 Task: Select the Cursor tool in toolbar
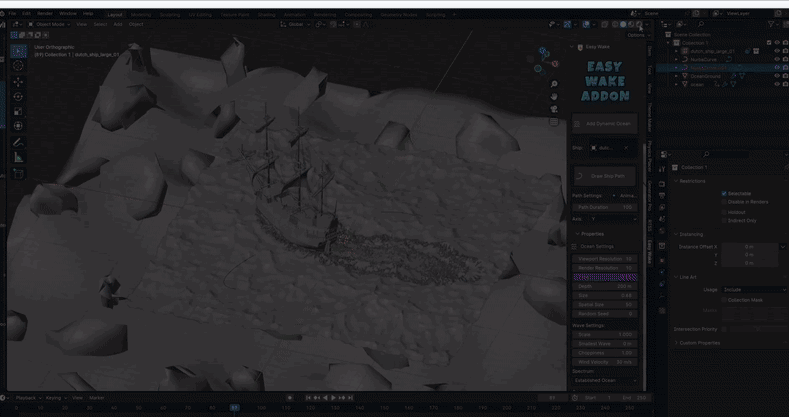coord(19,66)
